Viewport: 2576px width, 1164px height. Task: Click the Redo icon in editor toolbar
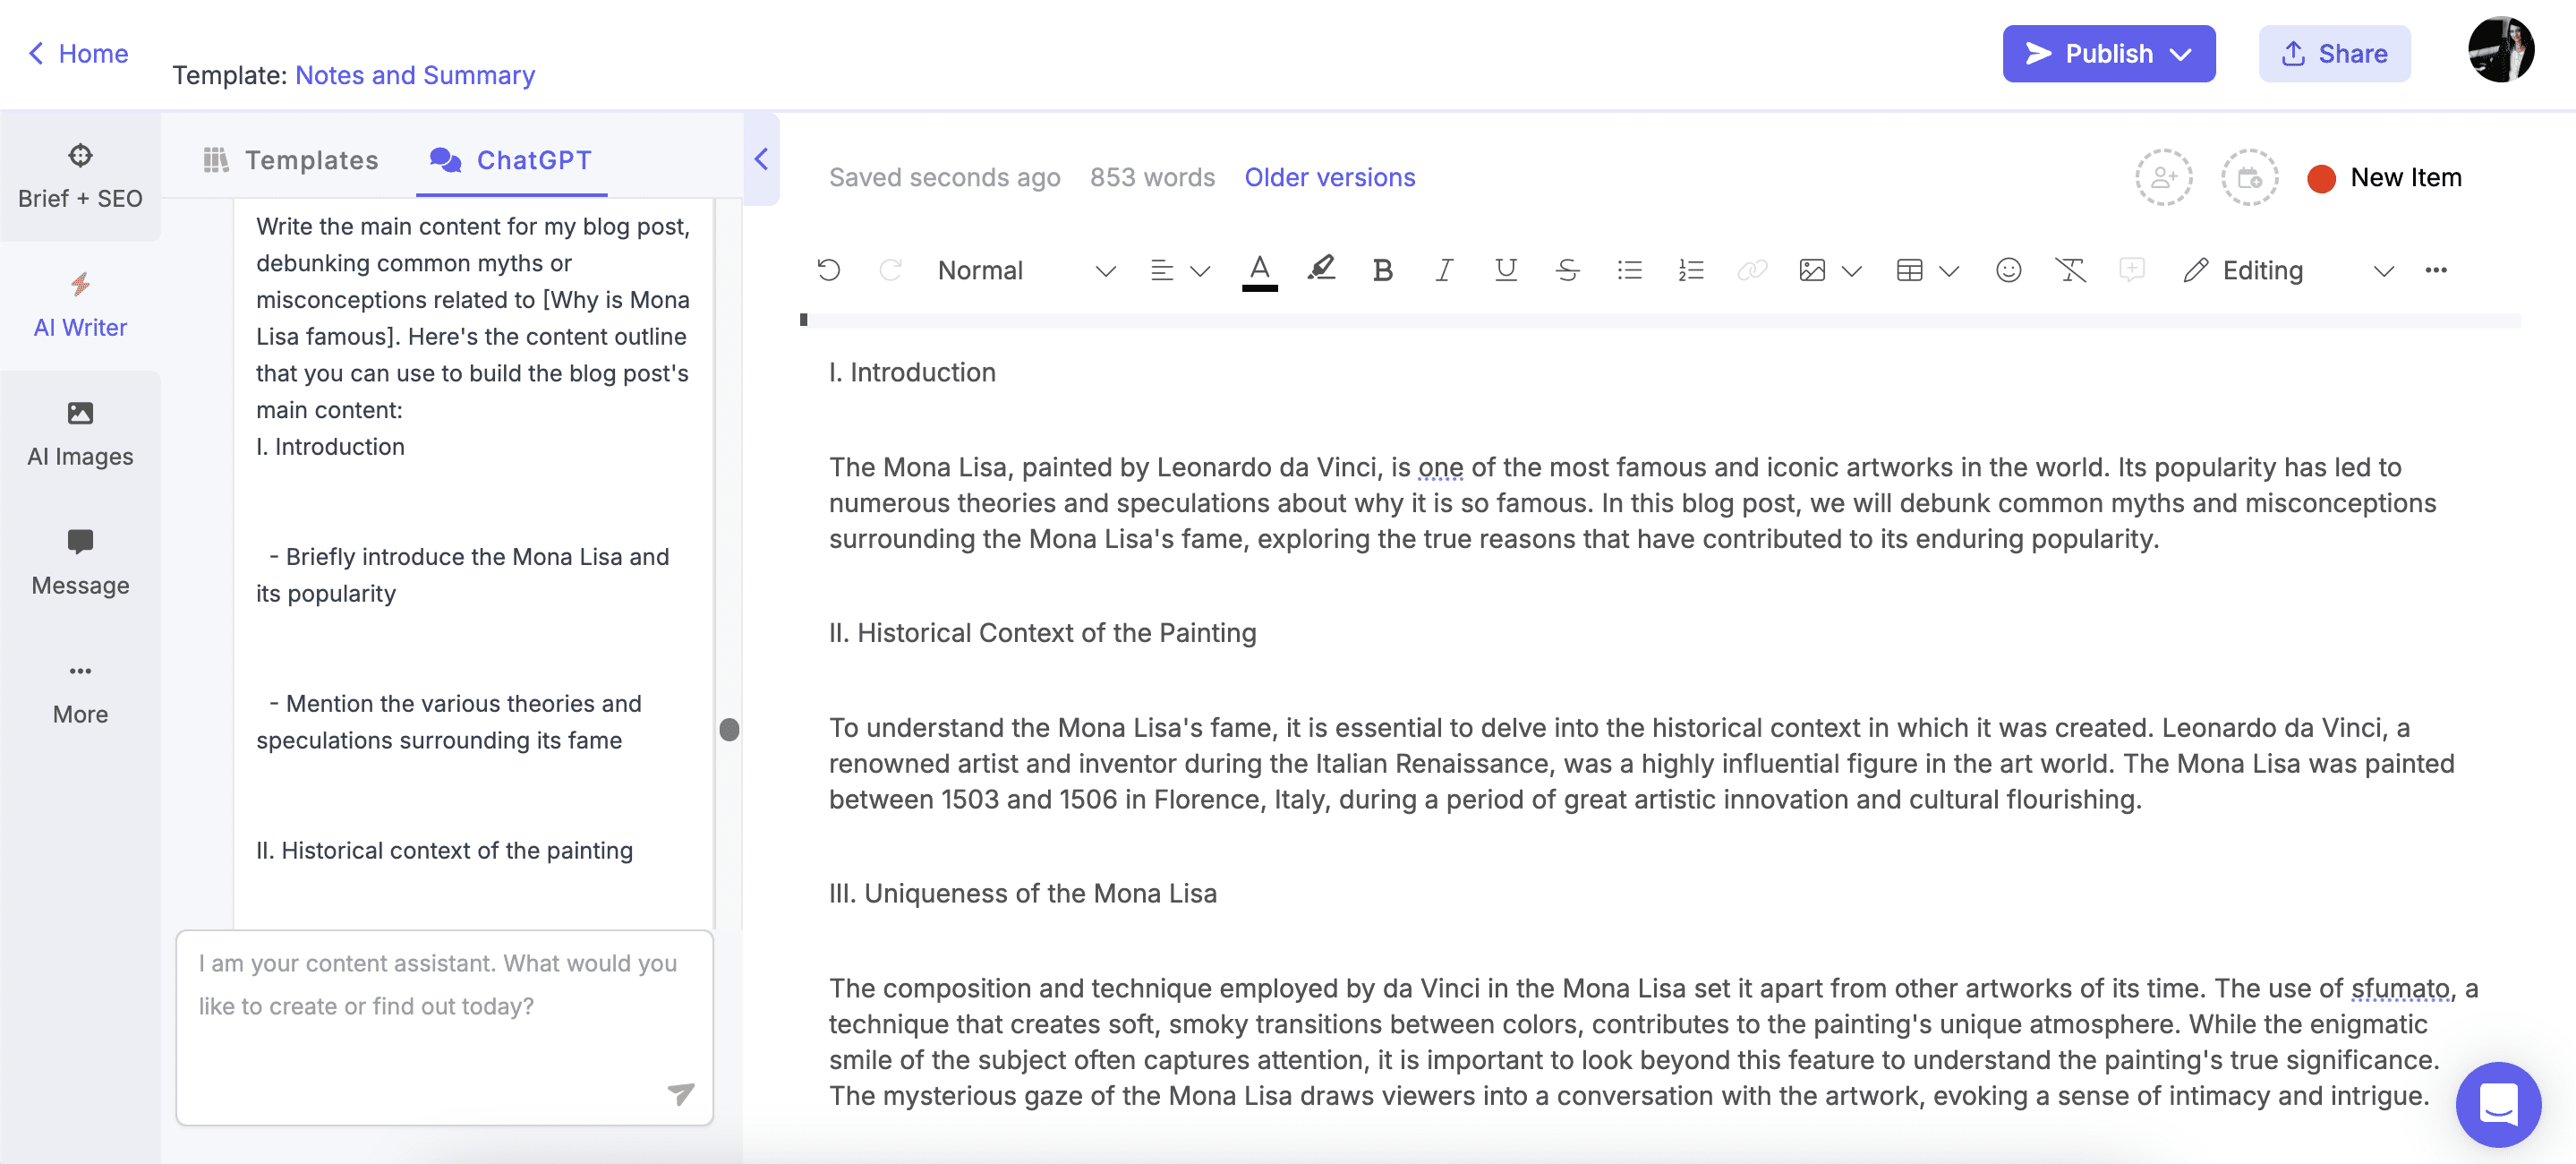890,270
